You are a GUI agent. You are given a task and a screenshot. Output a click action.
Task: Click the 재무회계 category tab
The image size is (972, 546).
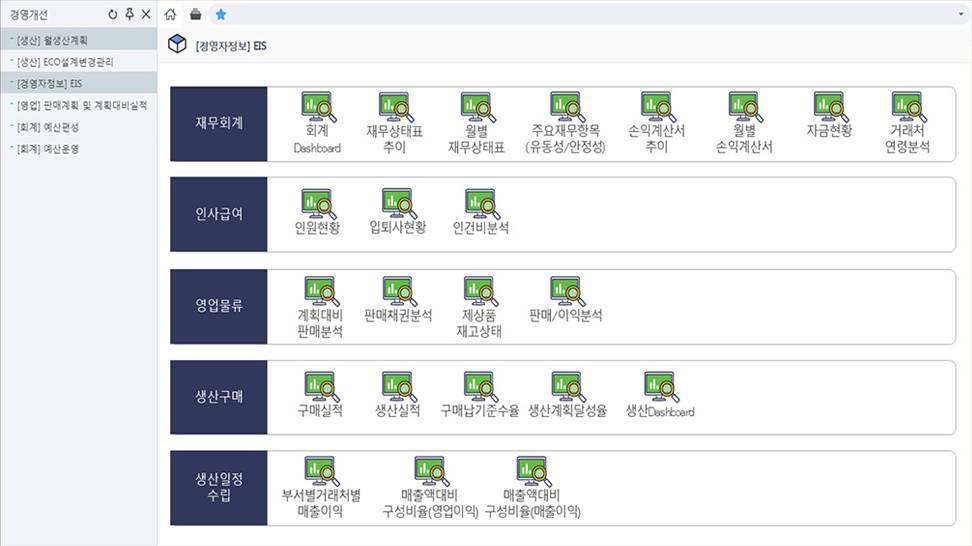pyautogui.click(x=219, y=123)
